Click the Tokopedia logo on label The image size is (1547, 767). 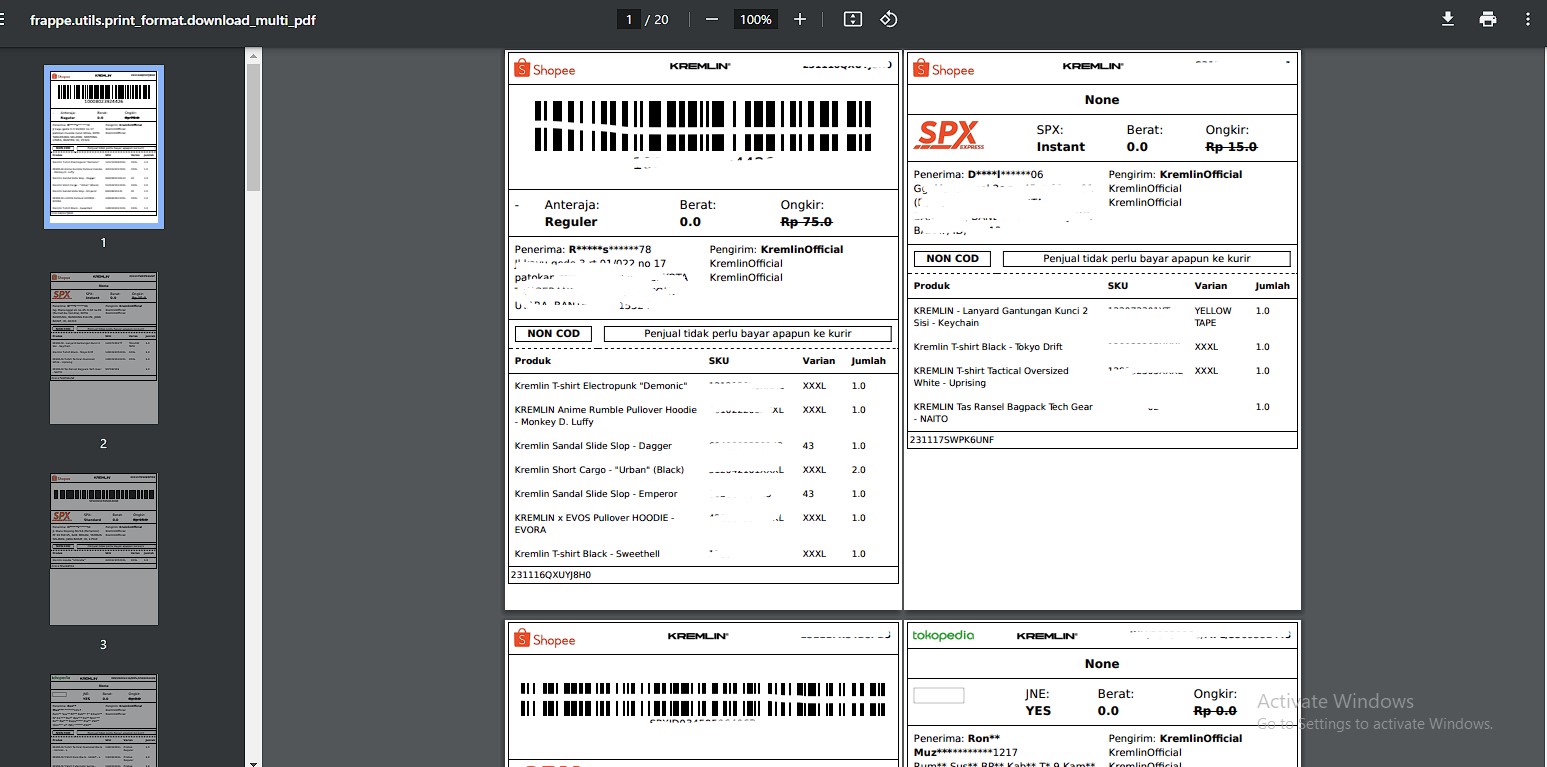[x=943, y=635]
